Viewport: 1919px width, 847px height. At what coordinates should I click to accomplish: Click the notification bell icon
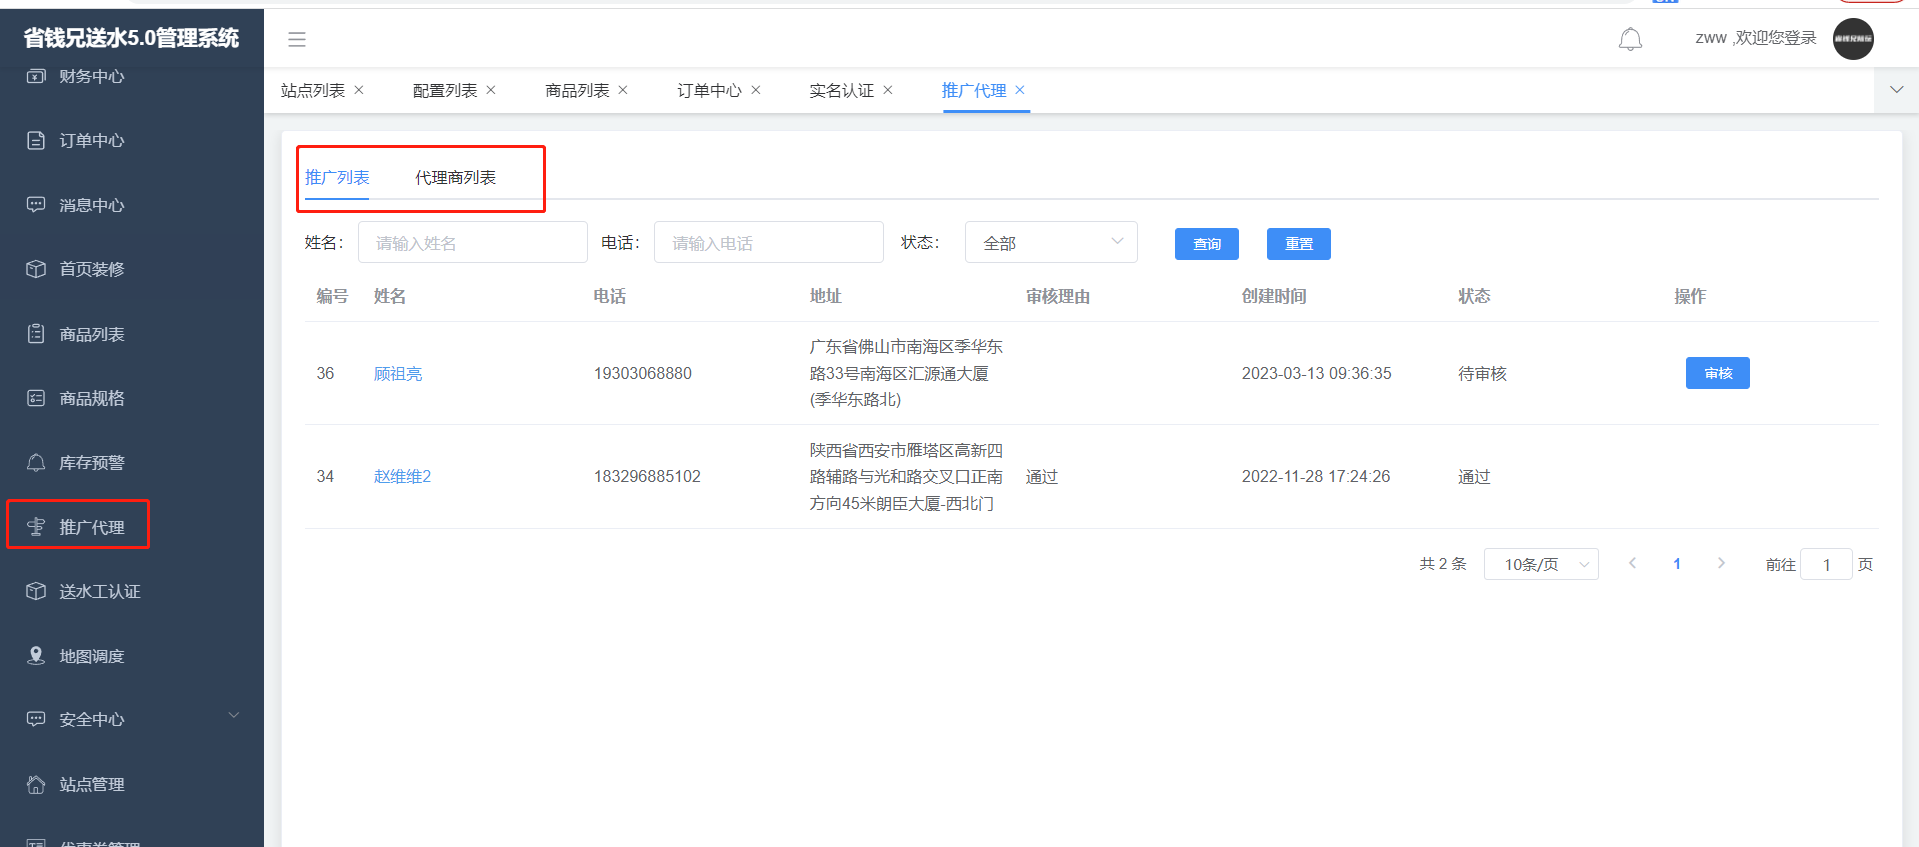click(x=1630, y=39)
